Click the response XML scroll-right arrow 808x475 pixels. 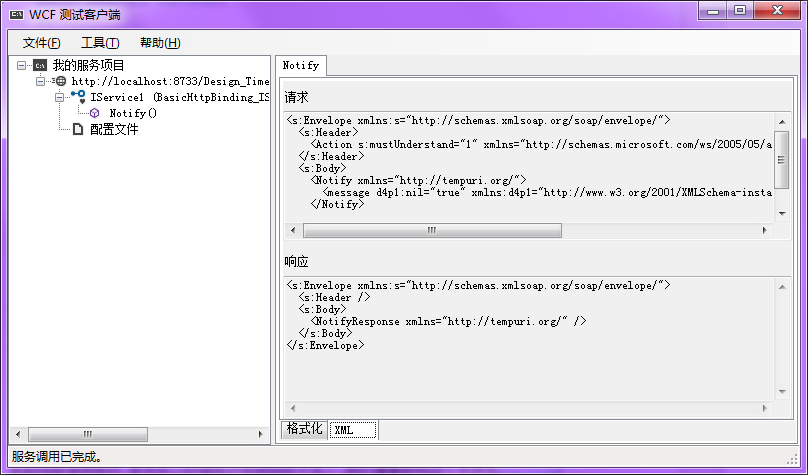[x=765, y=408]
